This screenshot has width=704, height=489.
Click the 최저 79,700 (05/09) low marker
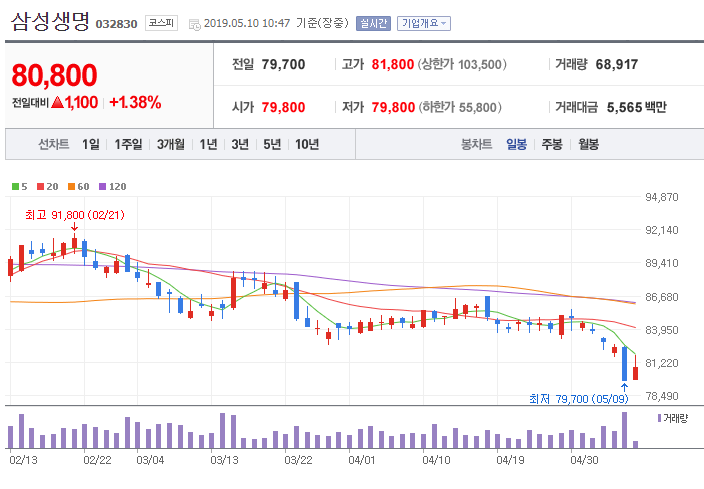579,399
